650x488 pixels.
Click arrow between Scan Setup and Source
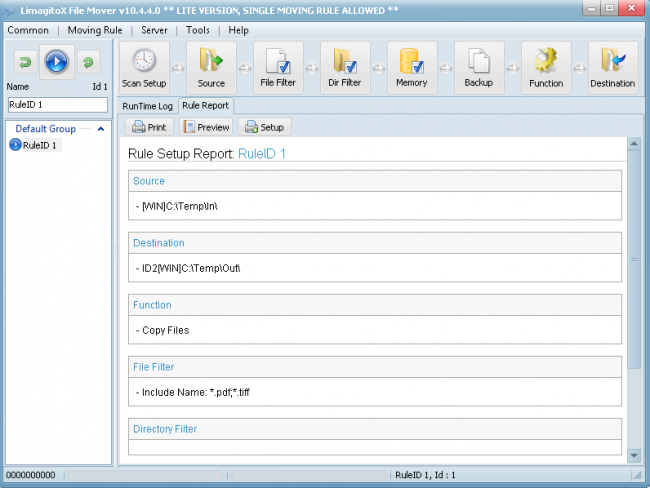pos(178,68)
